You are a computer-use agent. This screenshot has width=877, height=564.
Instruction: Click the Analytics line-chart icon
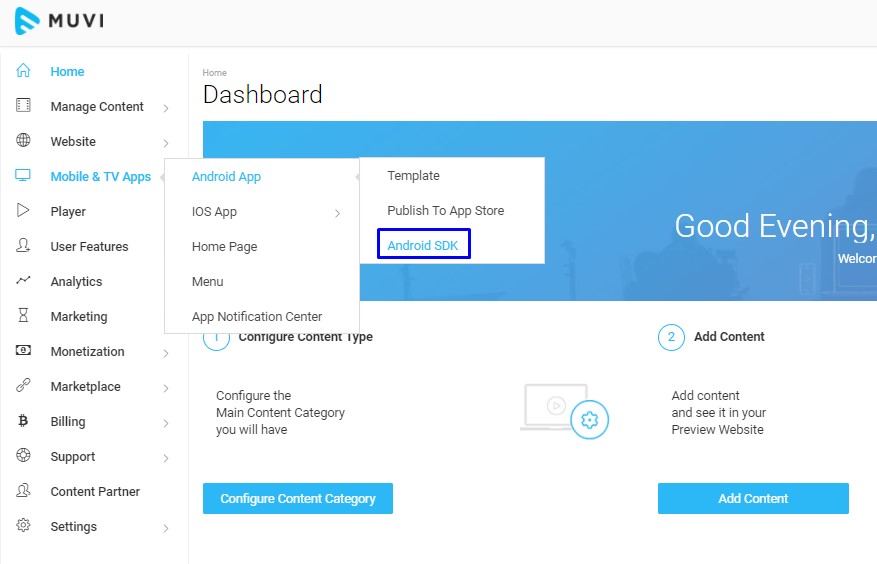(x=23, y=280)
